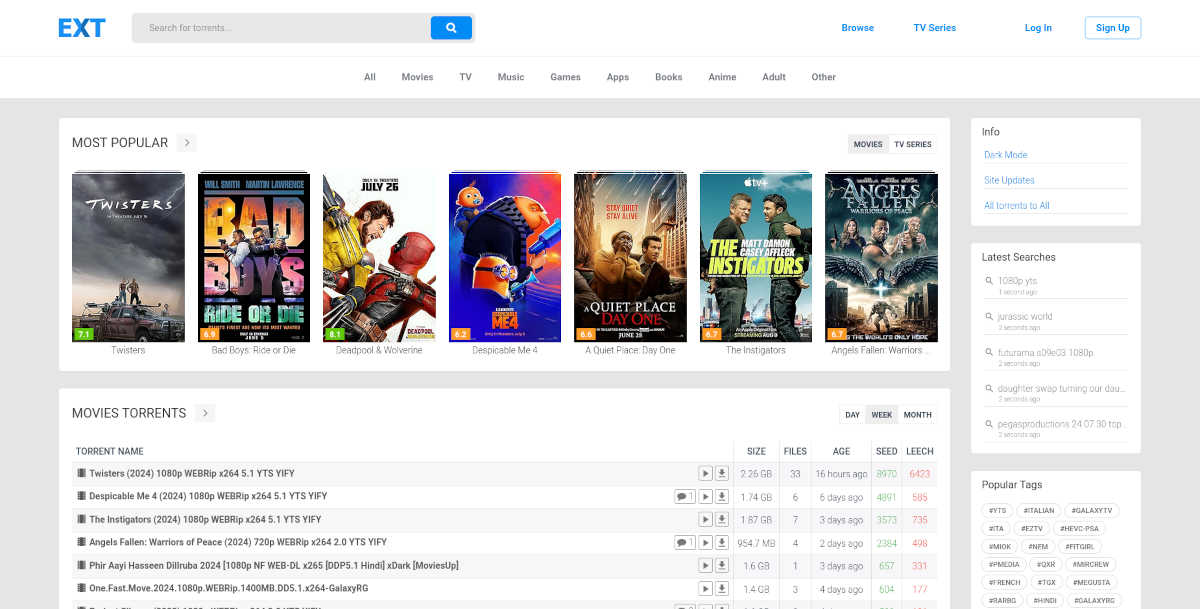Viewport: 1200px width, 609px height.
Task: Open A Quiet Place Day One poster
Action: pyautogui.click(x=630, y=257)
